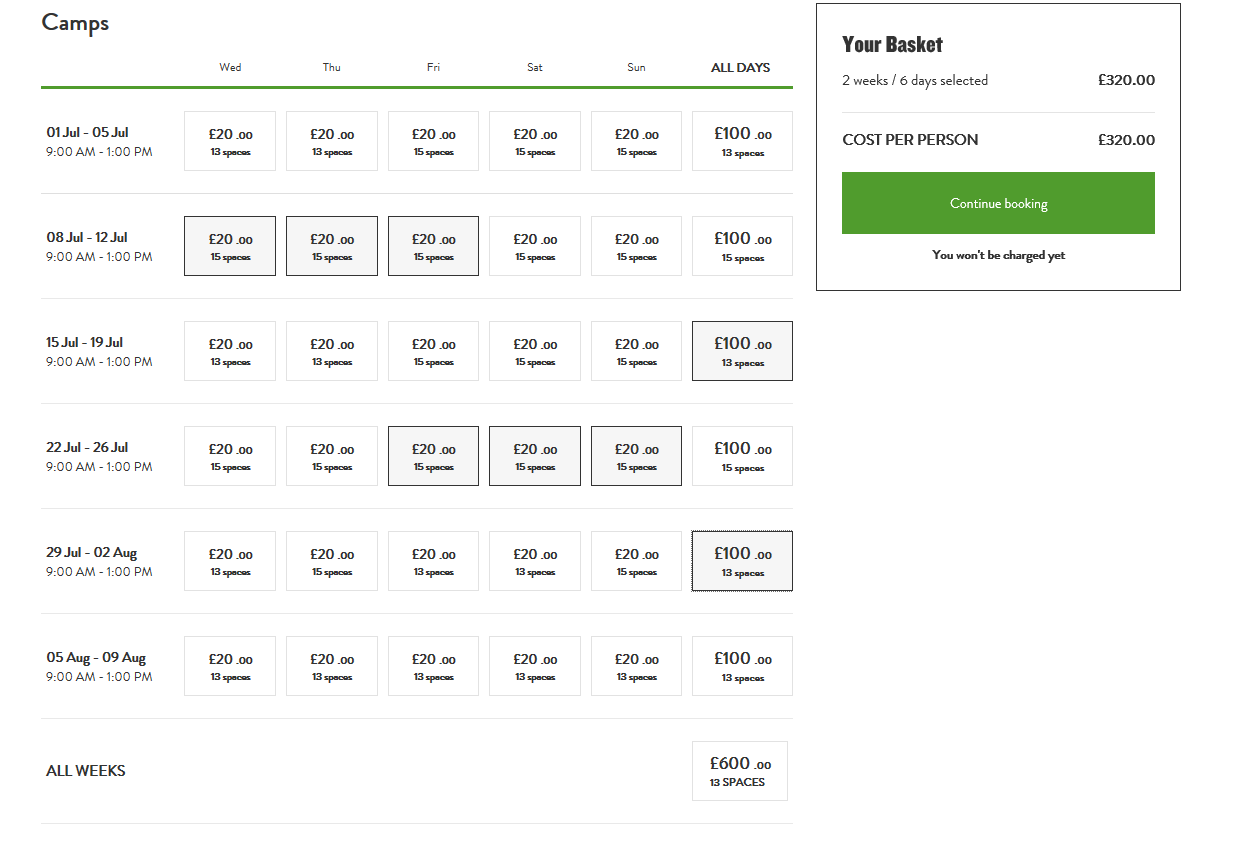Select all days for 01 Jul week

coord(742,141)
